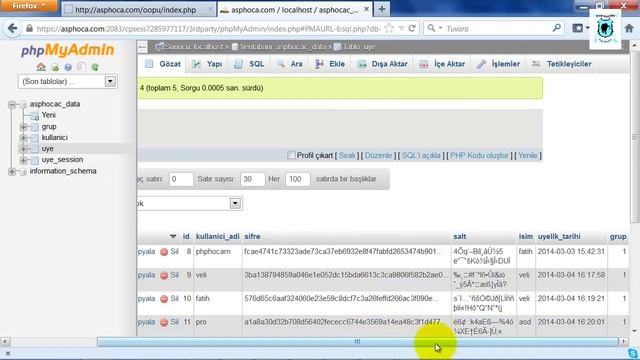Screen dimensions: 640x360
Task: Click the Yenile link
Action: tap(528, 156)
